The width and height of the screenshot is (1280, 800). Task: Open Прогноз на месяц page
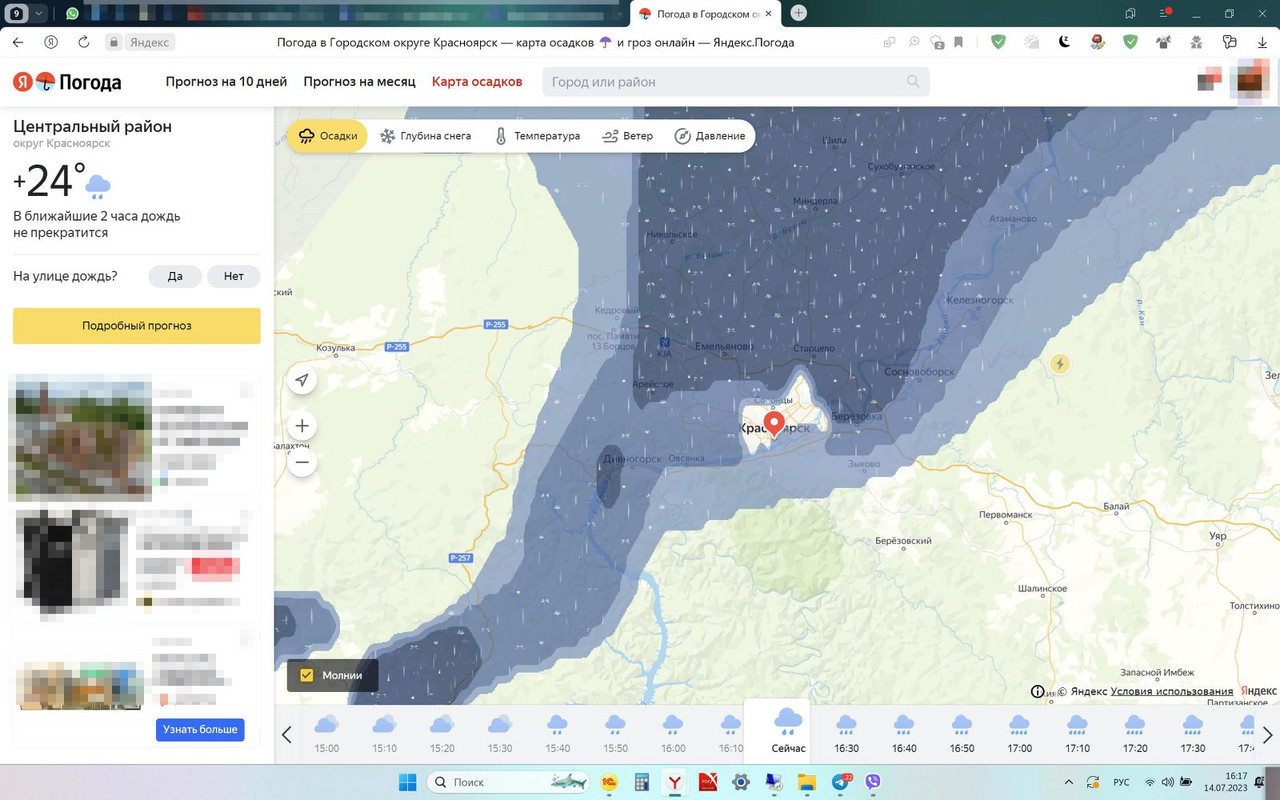[359, 82]
